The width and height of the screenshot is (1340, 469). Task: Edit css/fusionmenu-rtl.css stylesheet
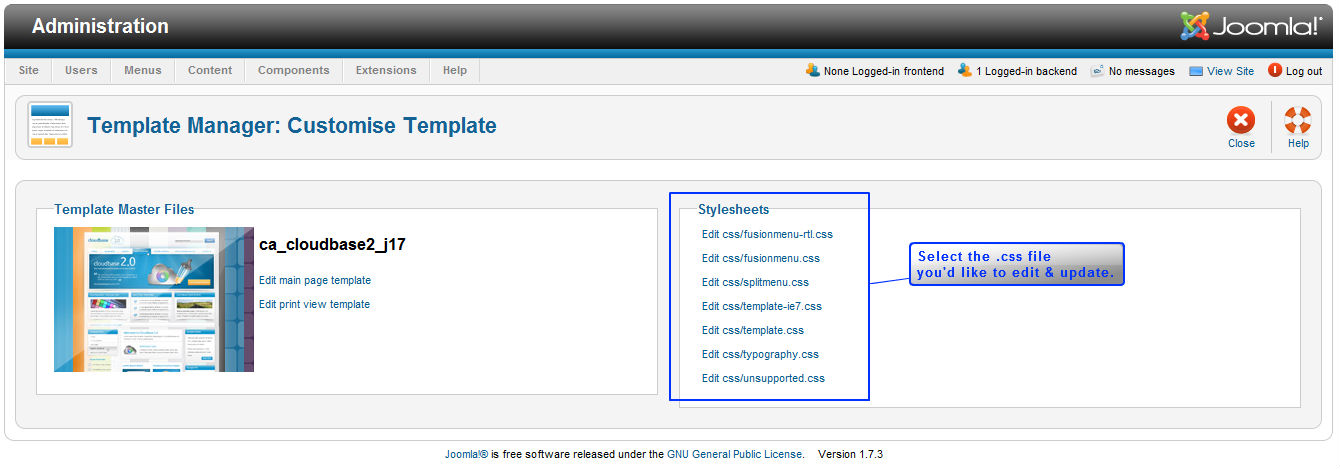[767, 234]
